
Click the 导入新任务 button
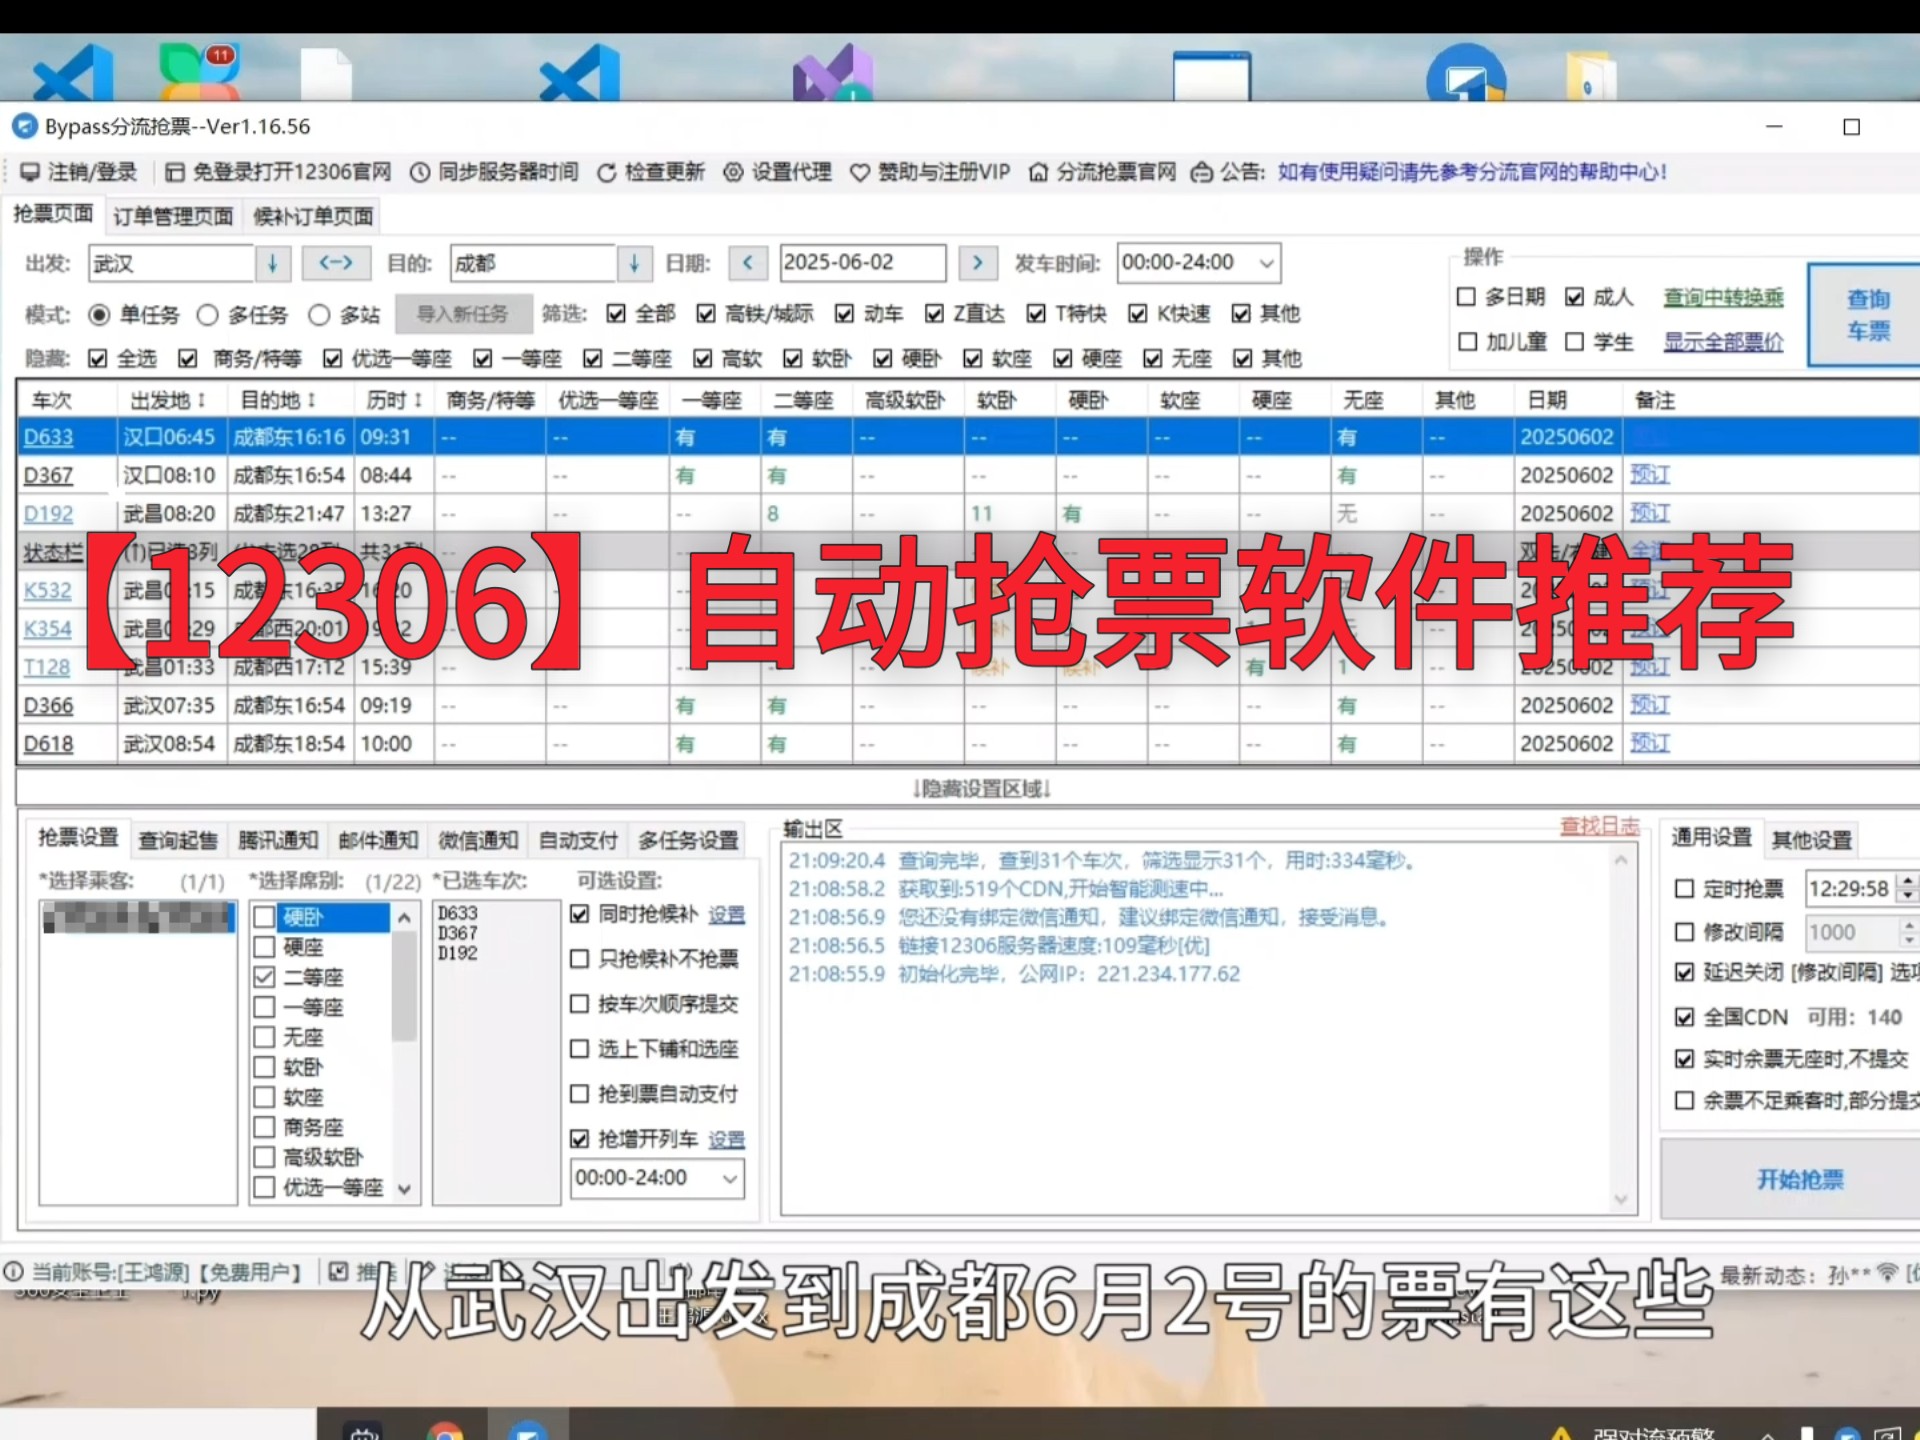462,315
